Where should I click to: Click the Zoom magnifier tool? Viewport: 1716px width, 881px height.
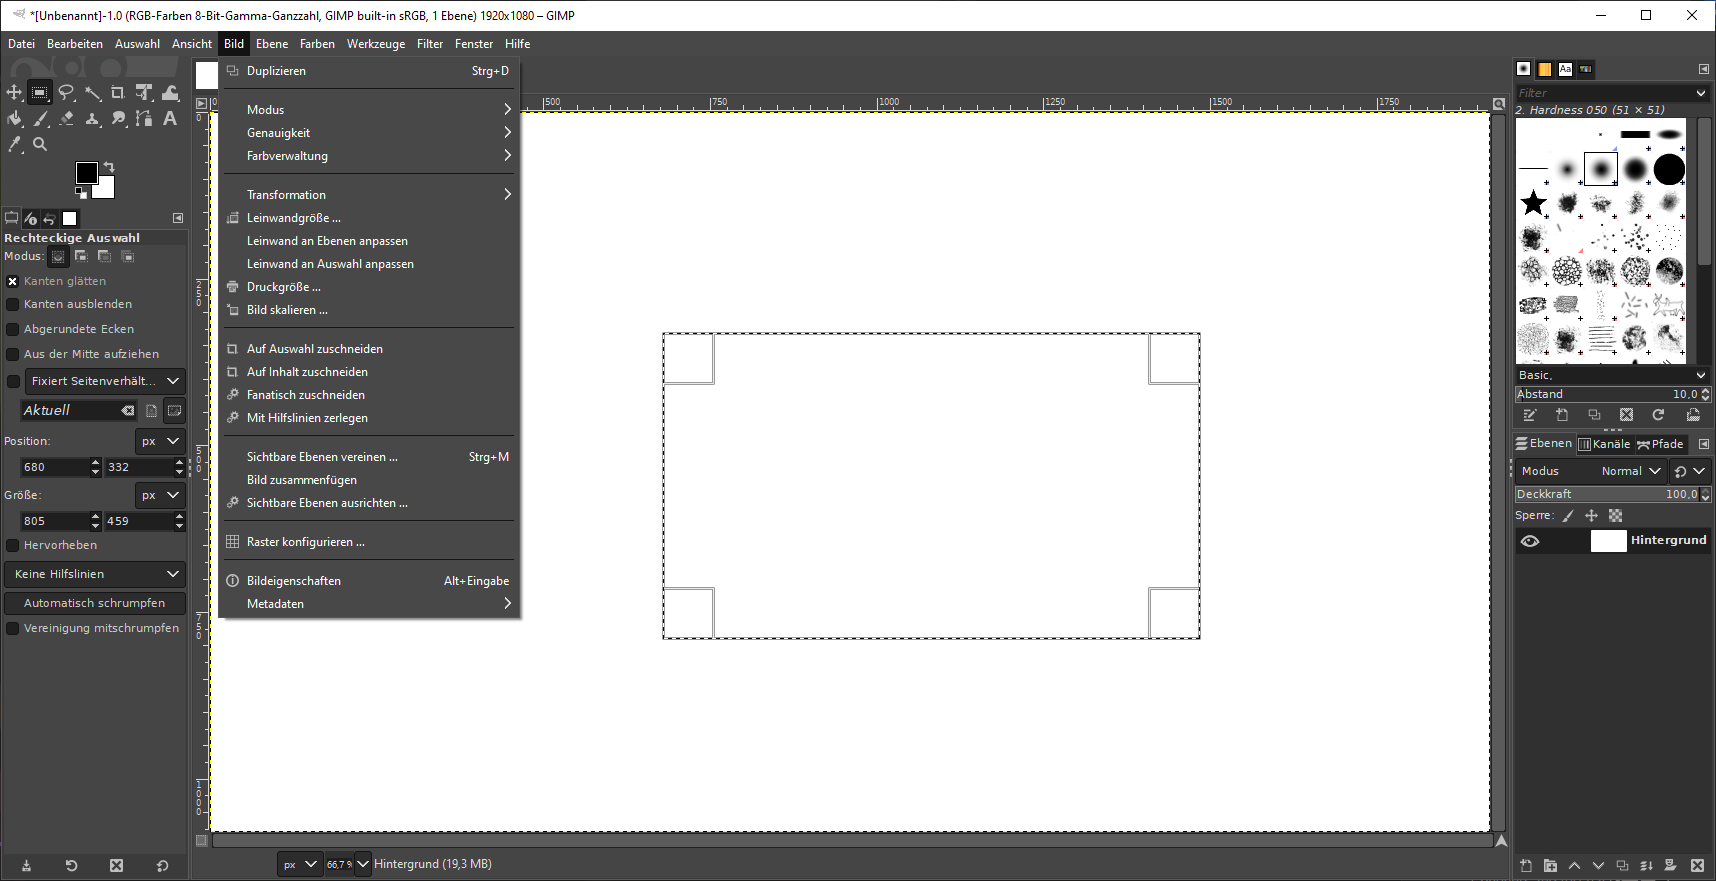pos(40,144)
